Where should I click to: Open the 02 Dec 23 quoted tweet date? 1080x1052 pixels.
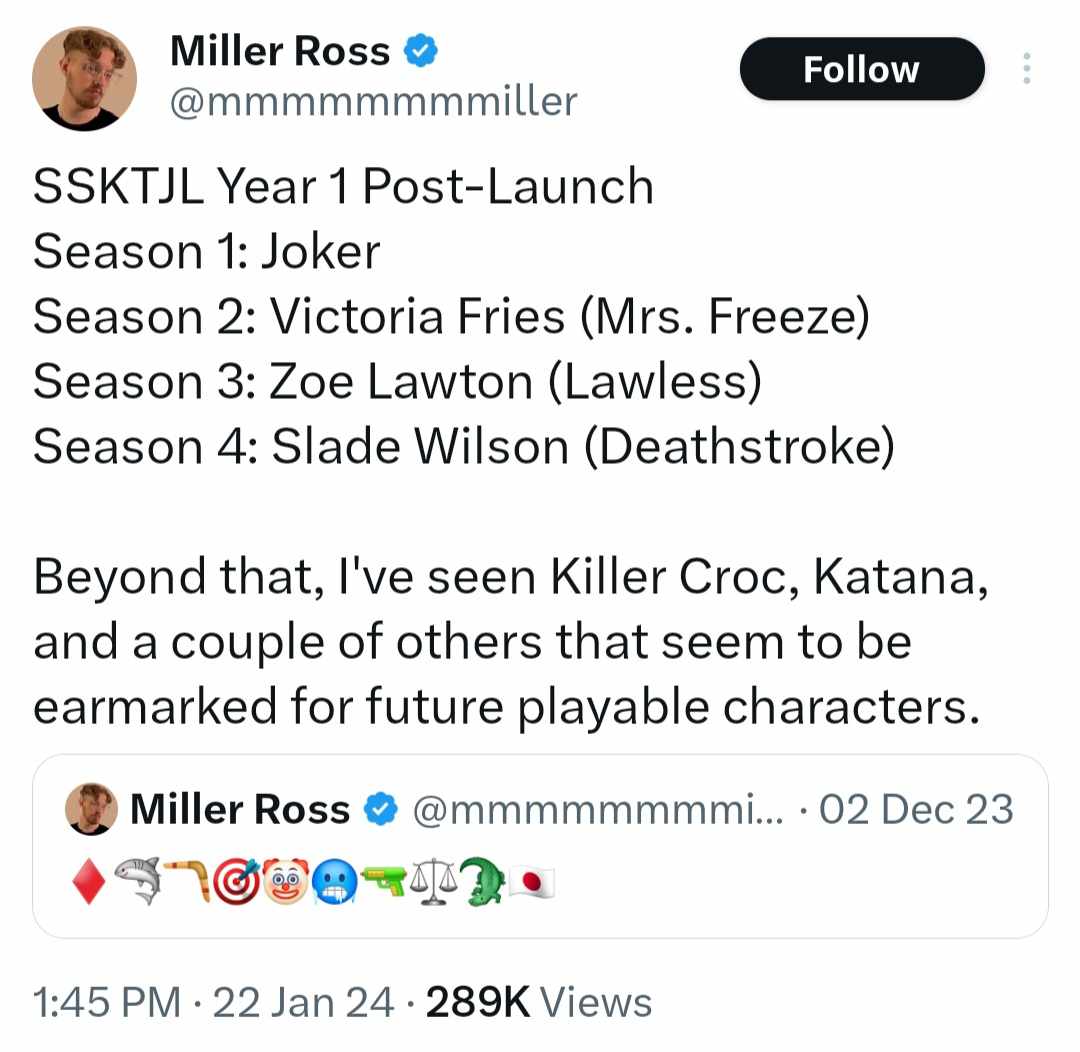(x=916, y=809)
